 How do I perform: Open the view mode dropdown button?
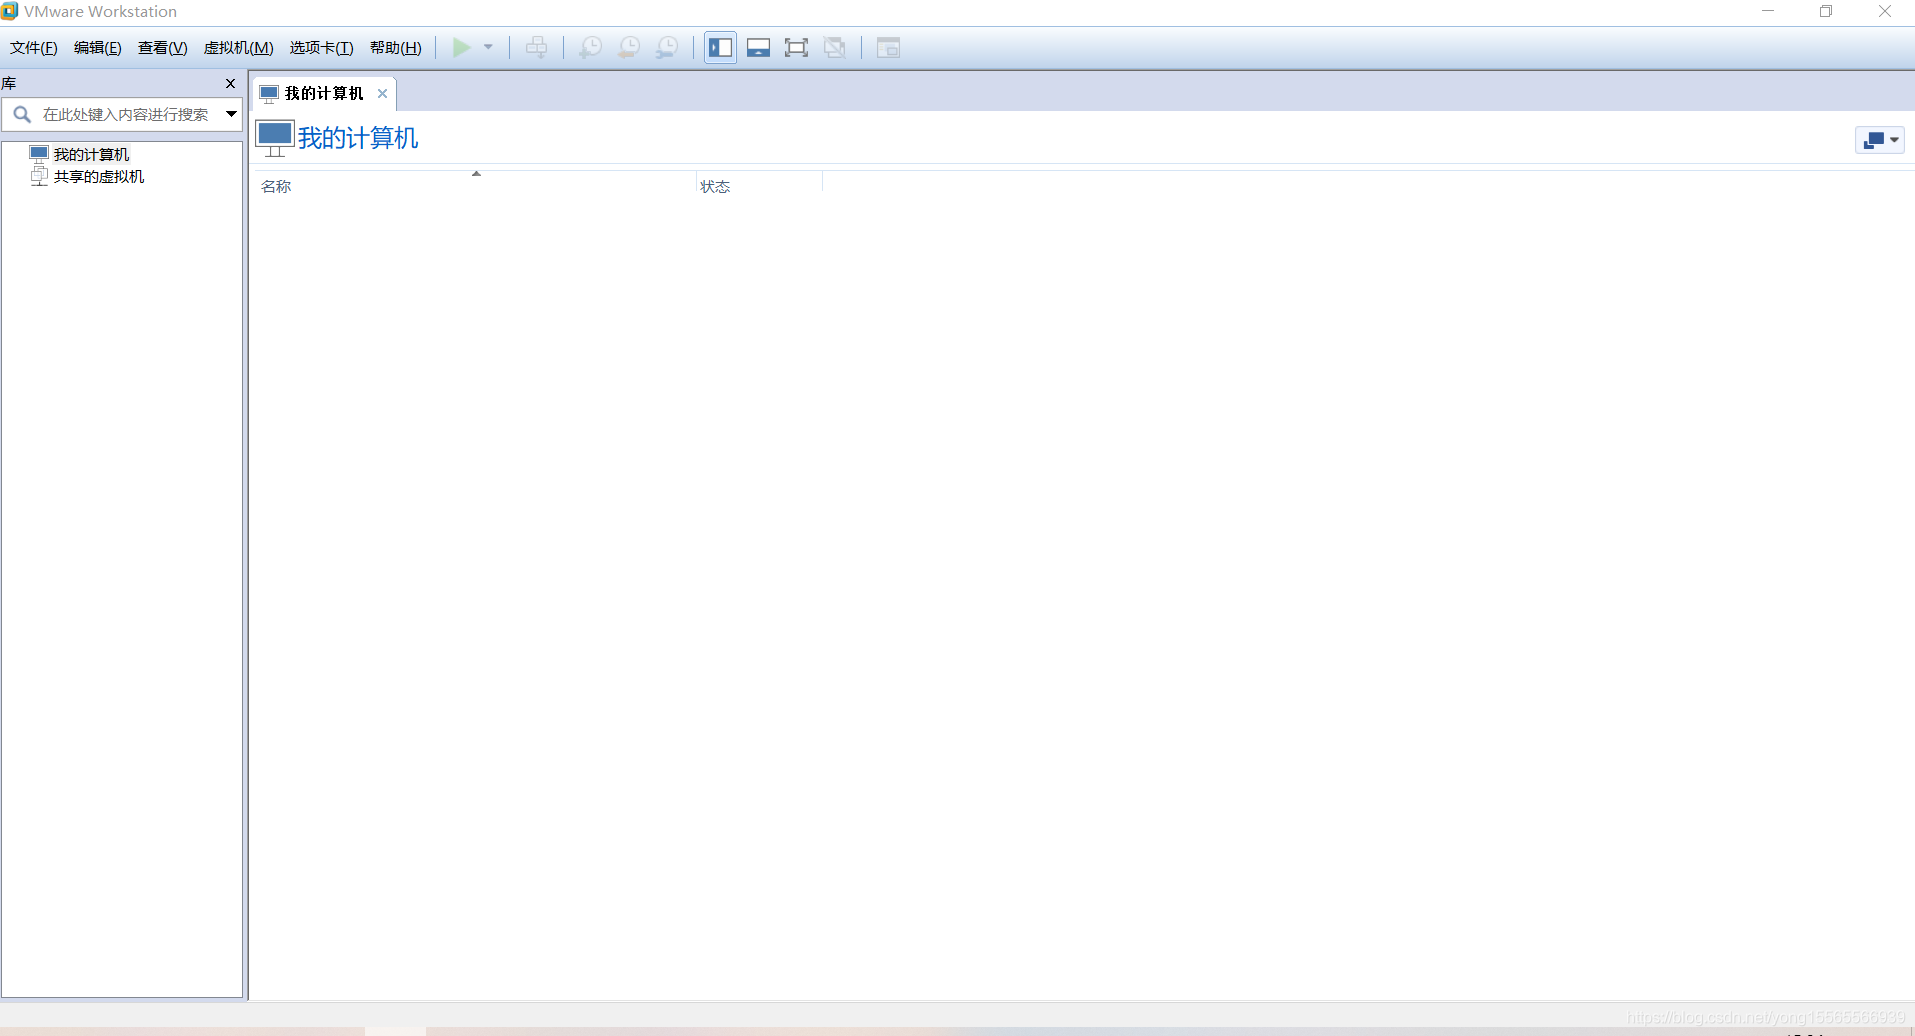tap(1880, 140)
